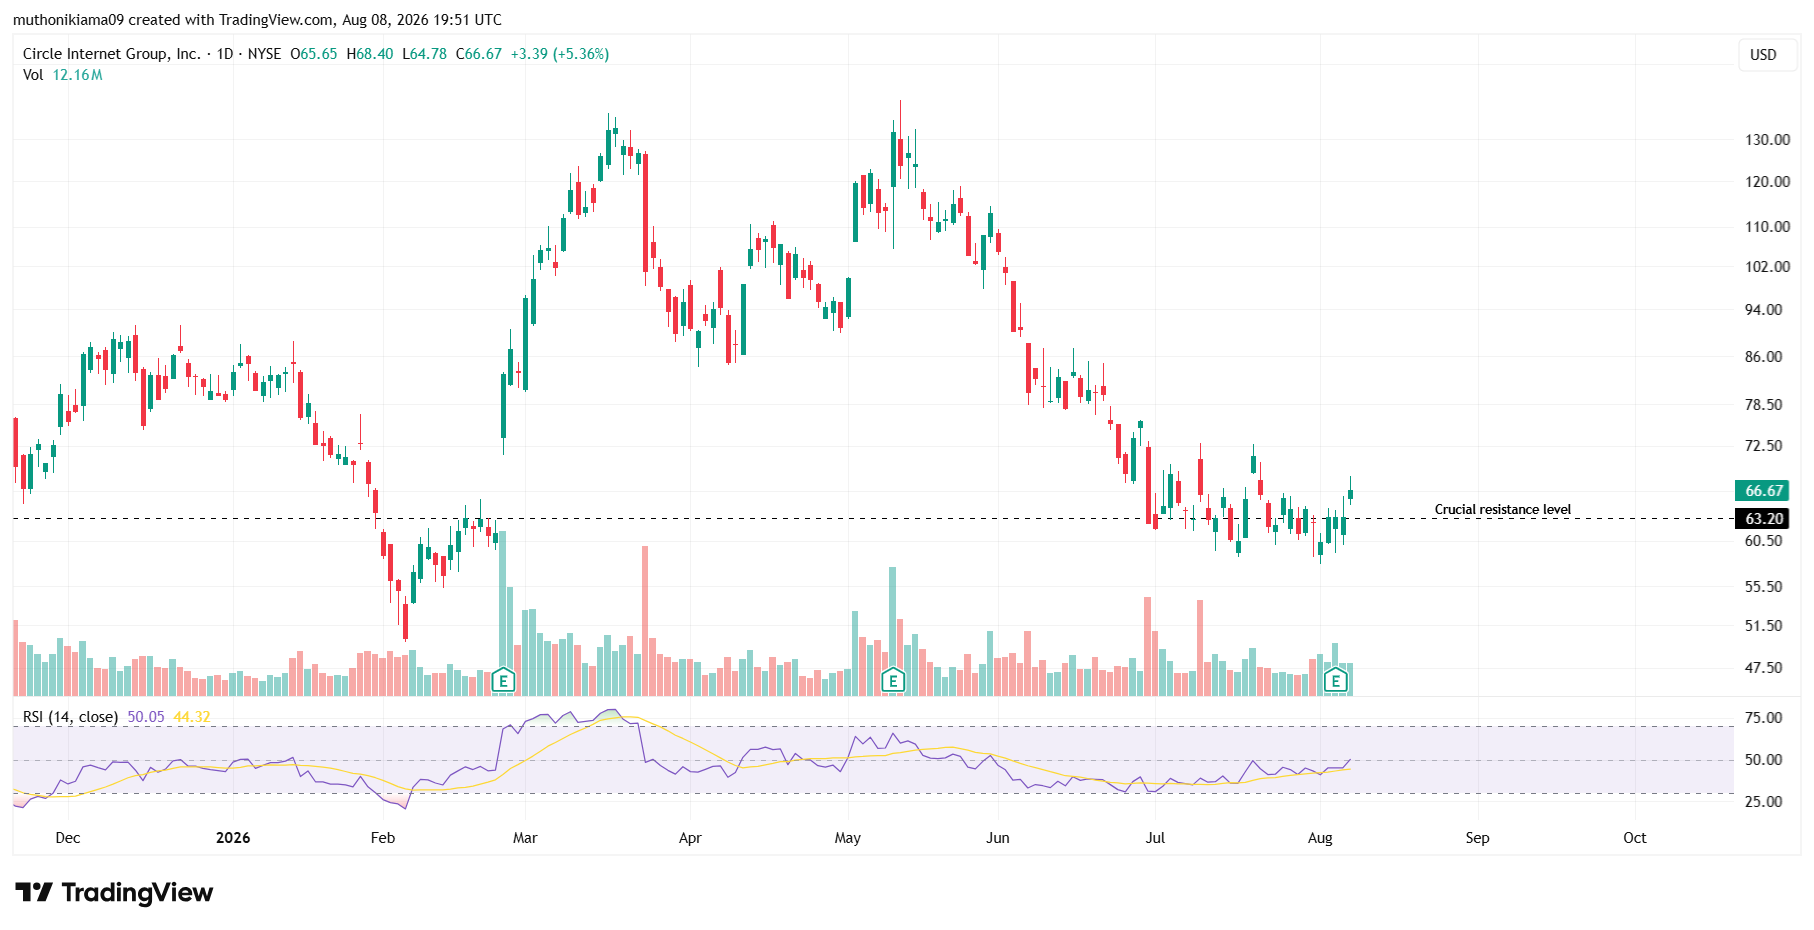Click the RSI 25.00 axis label
Image resolution: width=1814 pixels, height=930 pixels.
pos(1764,801)
